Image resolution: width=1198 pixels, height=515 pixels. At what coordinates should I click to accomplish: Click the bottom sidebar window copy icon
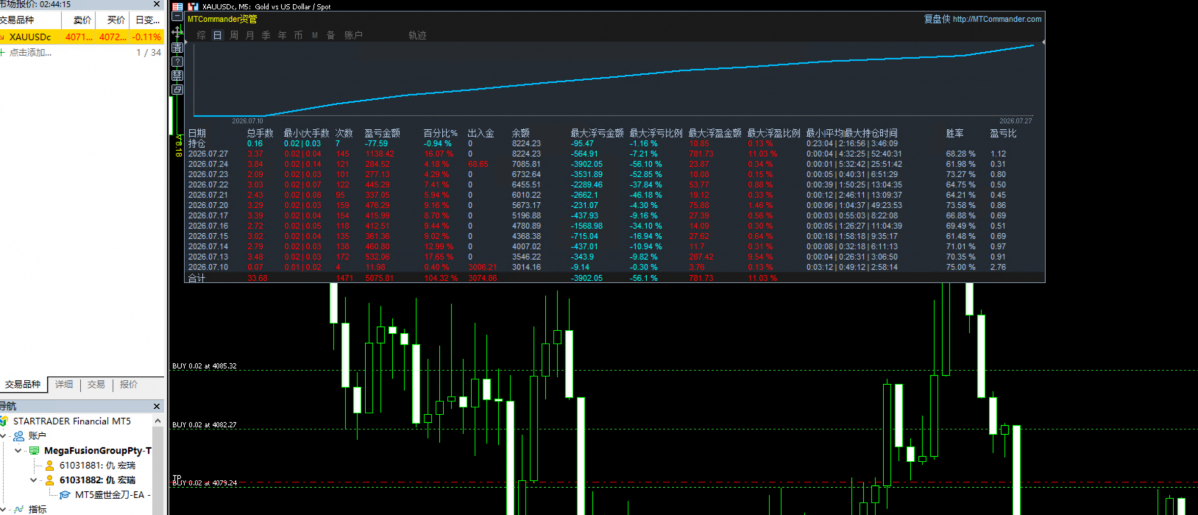pos(177,89)
